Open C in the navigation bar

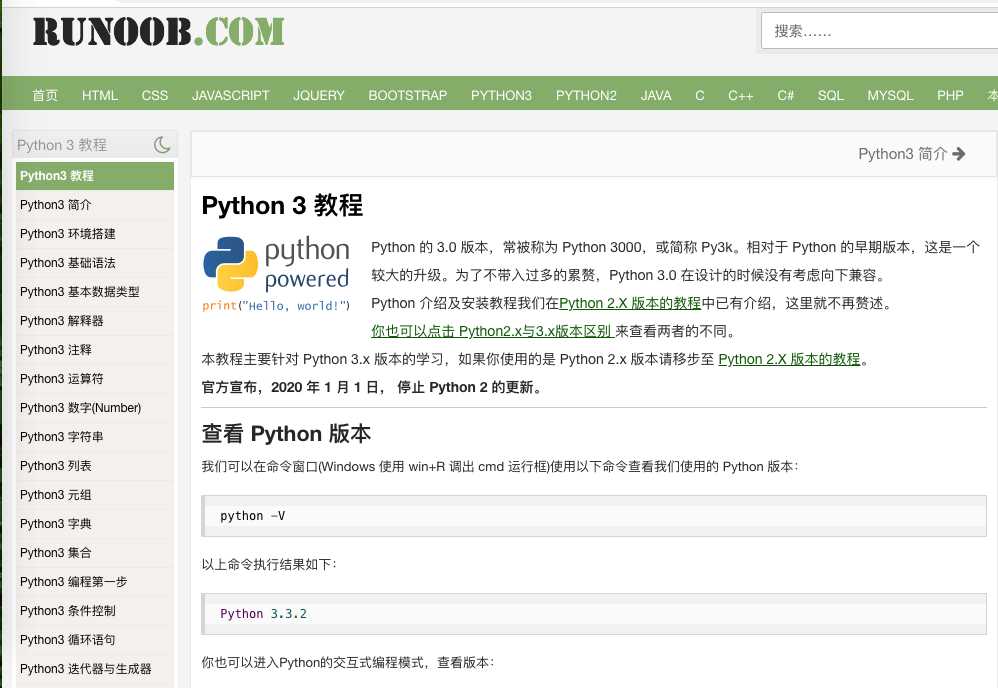pyautogui.click(x=699, y=95)
